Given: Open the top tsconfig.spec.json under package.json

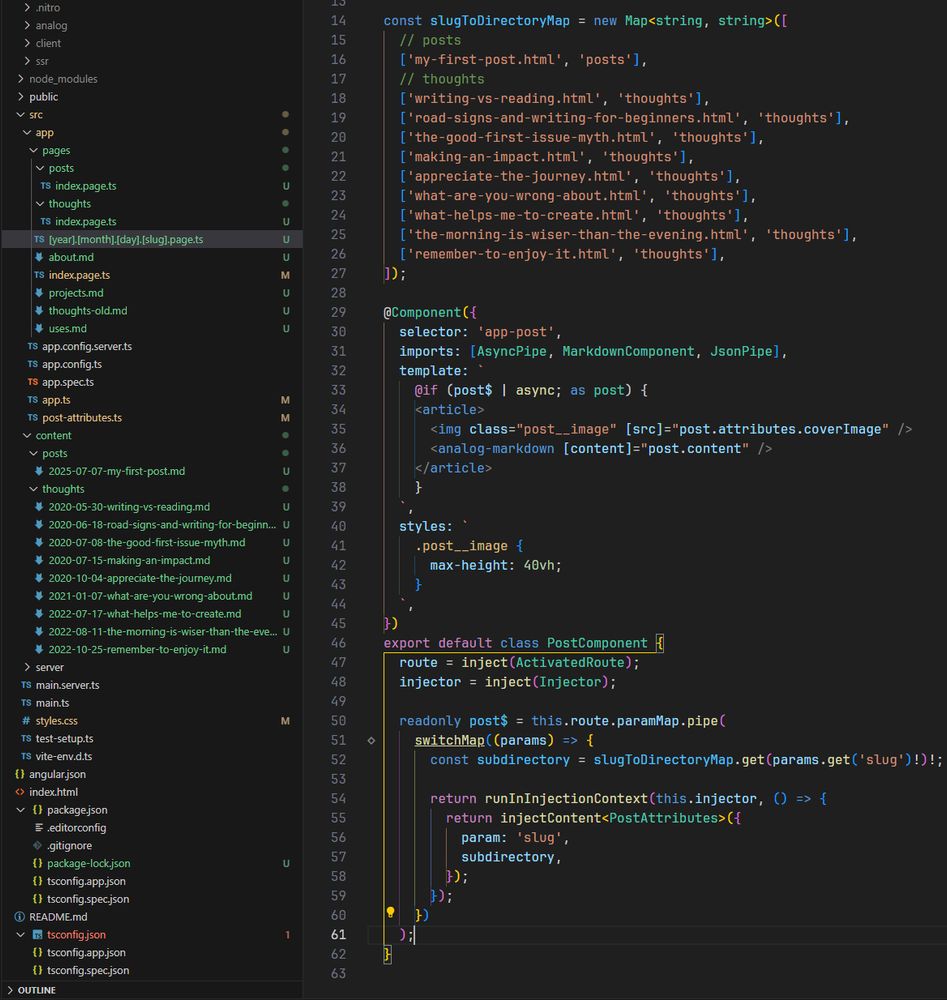Looking at the screenshot, I should (x=88, y=899).
